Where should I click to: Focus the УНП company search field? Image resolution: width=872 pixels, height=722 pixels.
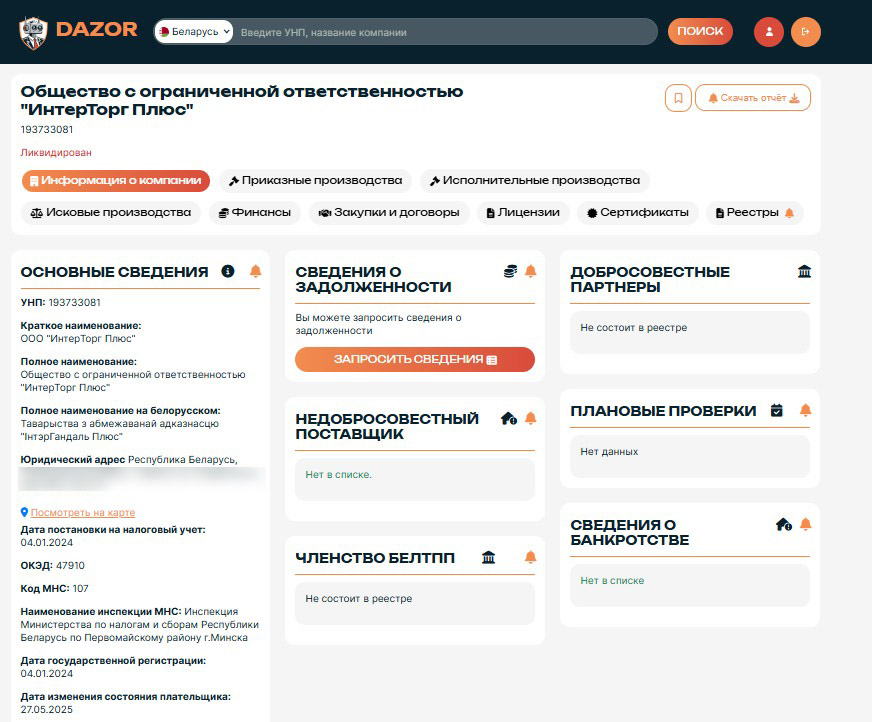click(x=445, y=32)
